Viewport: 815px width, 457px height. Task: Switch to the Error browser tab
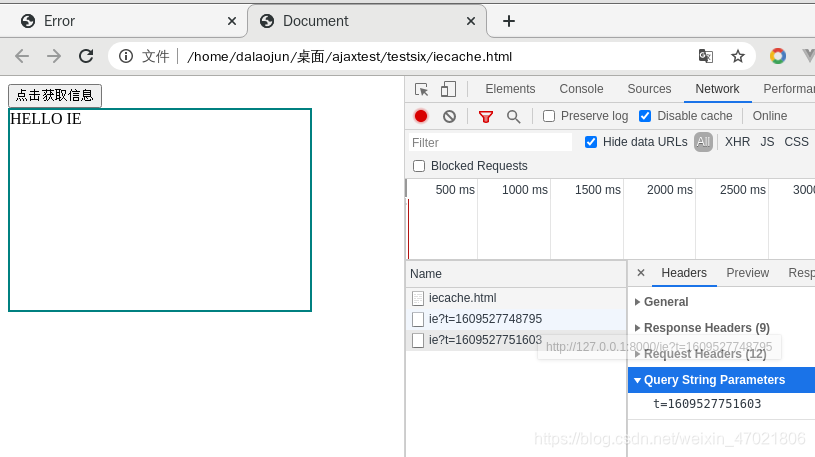[123, 21]
